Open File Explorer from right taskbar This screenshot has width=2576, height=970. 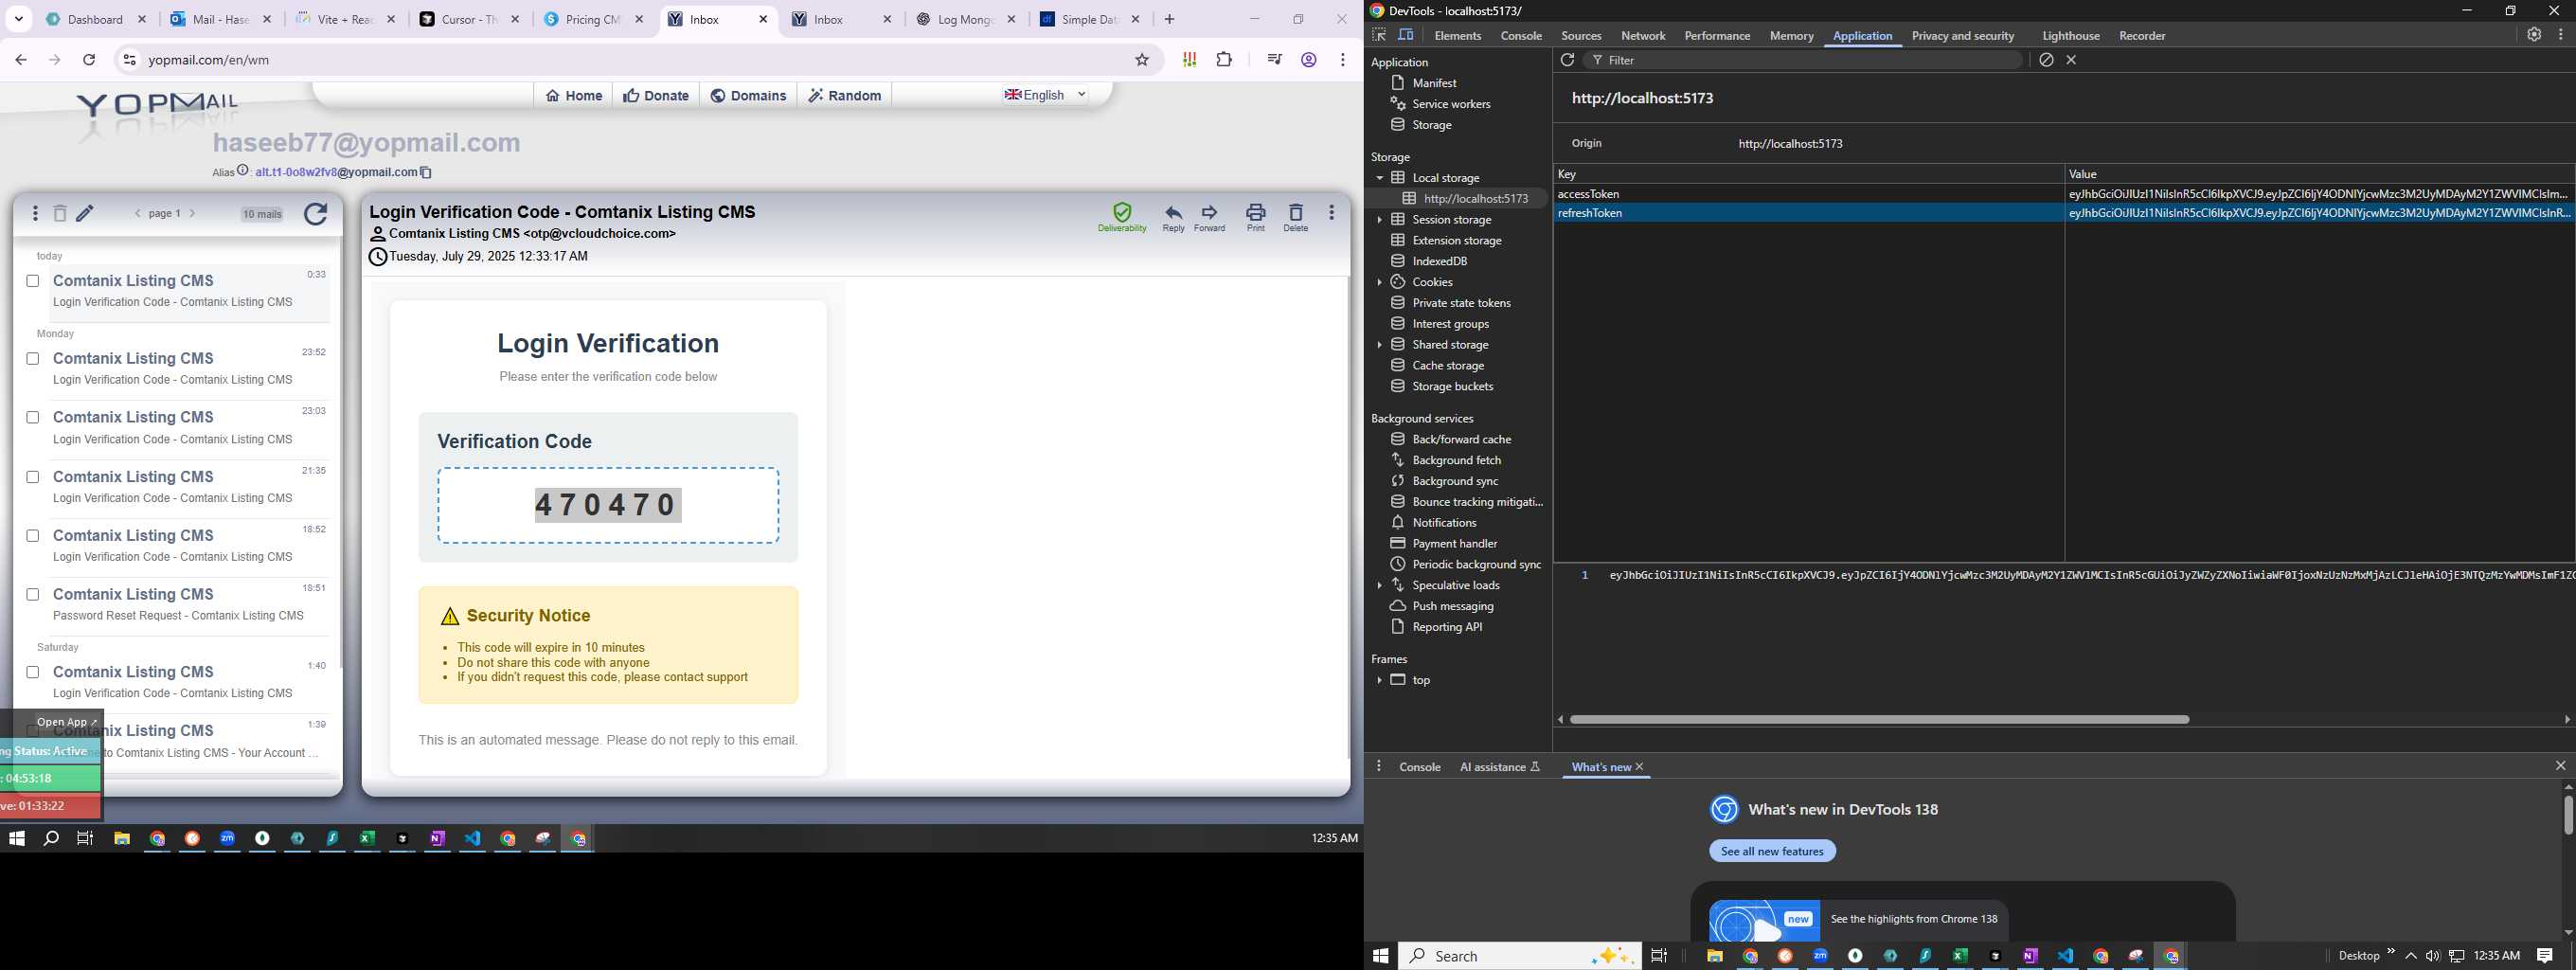[x=1715, y=956]
